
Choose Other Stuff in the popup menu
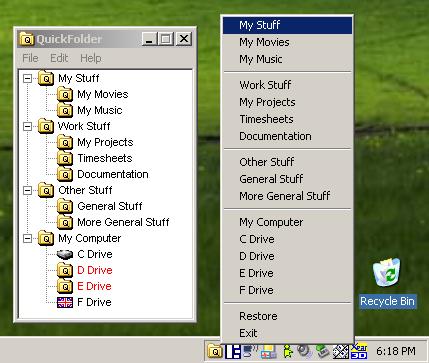(287, 162)
